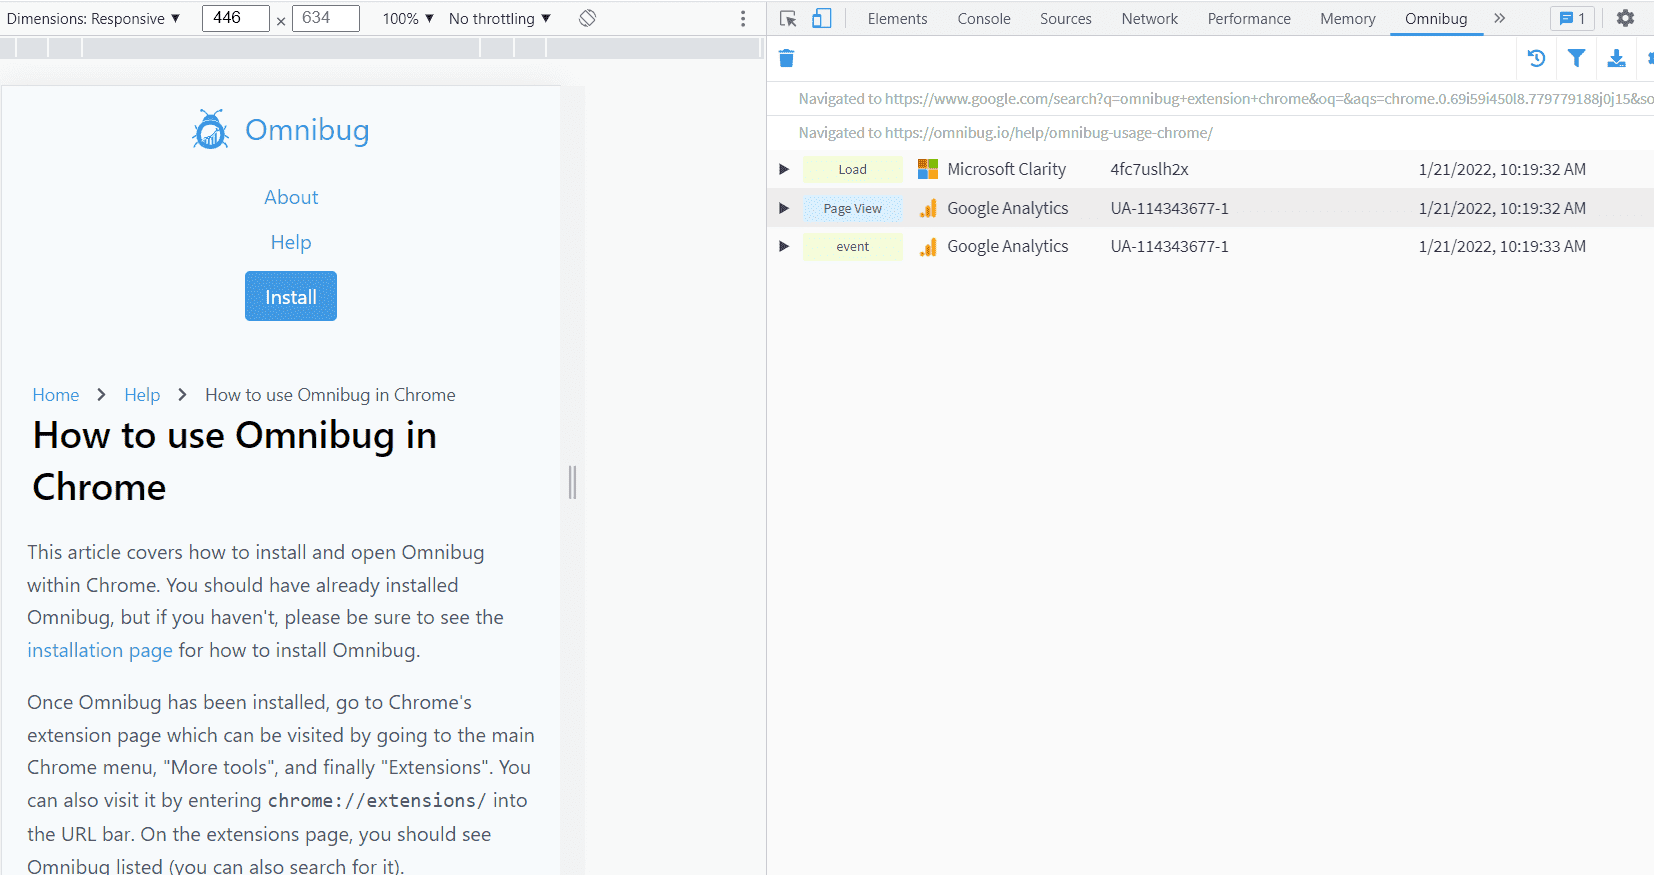Open the Help navigation link
The width and height of the screenshot is (1654, 875).
click(291, 242)
